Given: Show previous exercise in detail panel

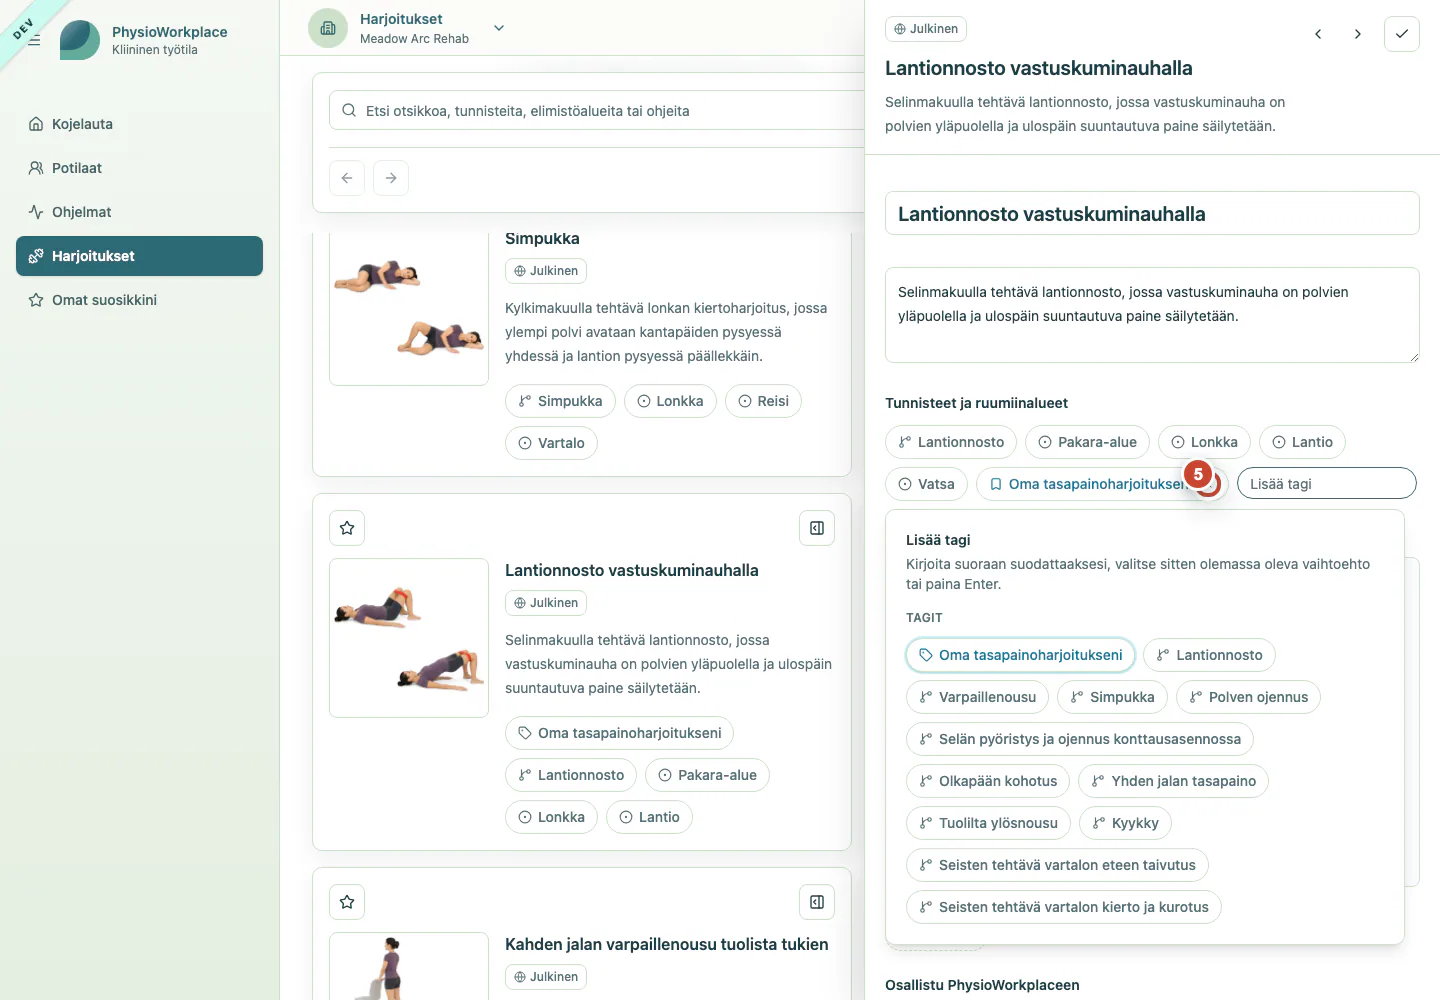Looking at the screenshot, I should [1318, 34].
